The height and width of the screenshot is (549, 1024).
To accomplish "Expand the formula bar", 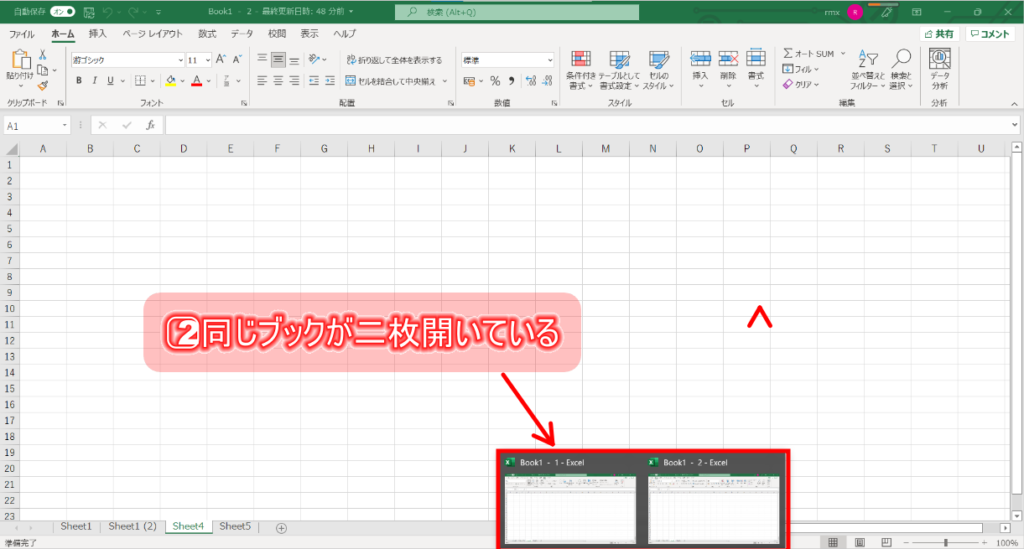I will click(x=1014, y=125).
